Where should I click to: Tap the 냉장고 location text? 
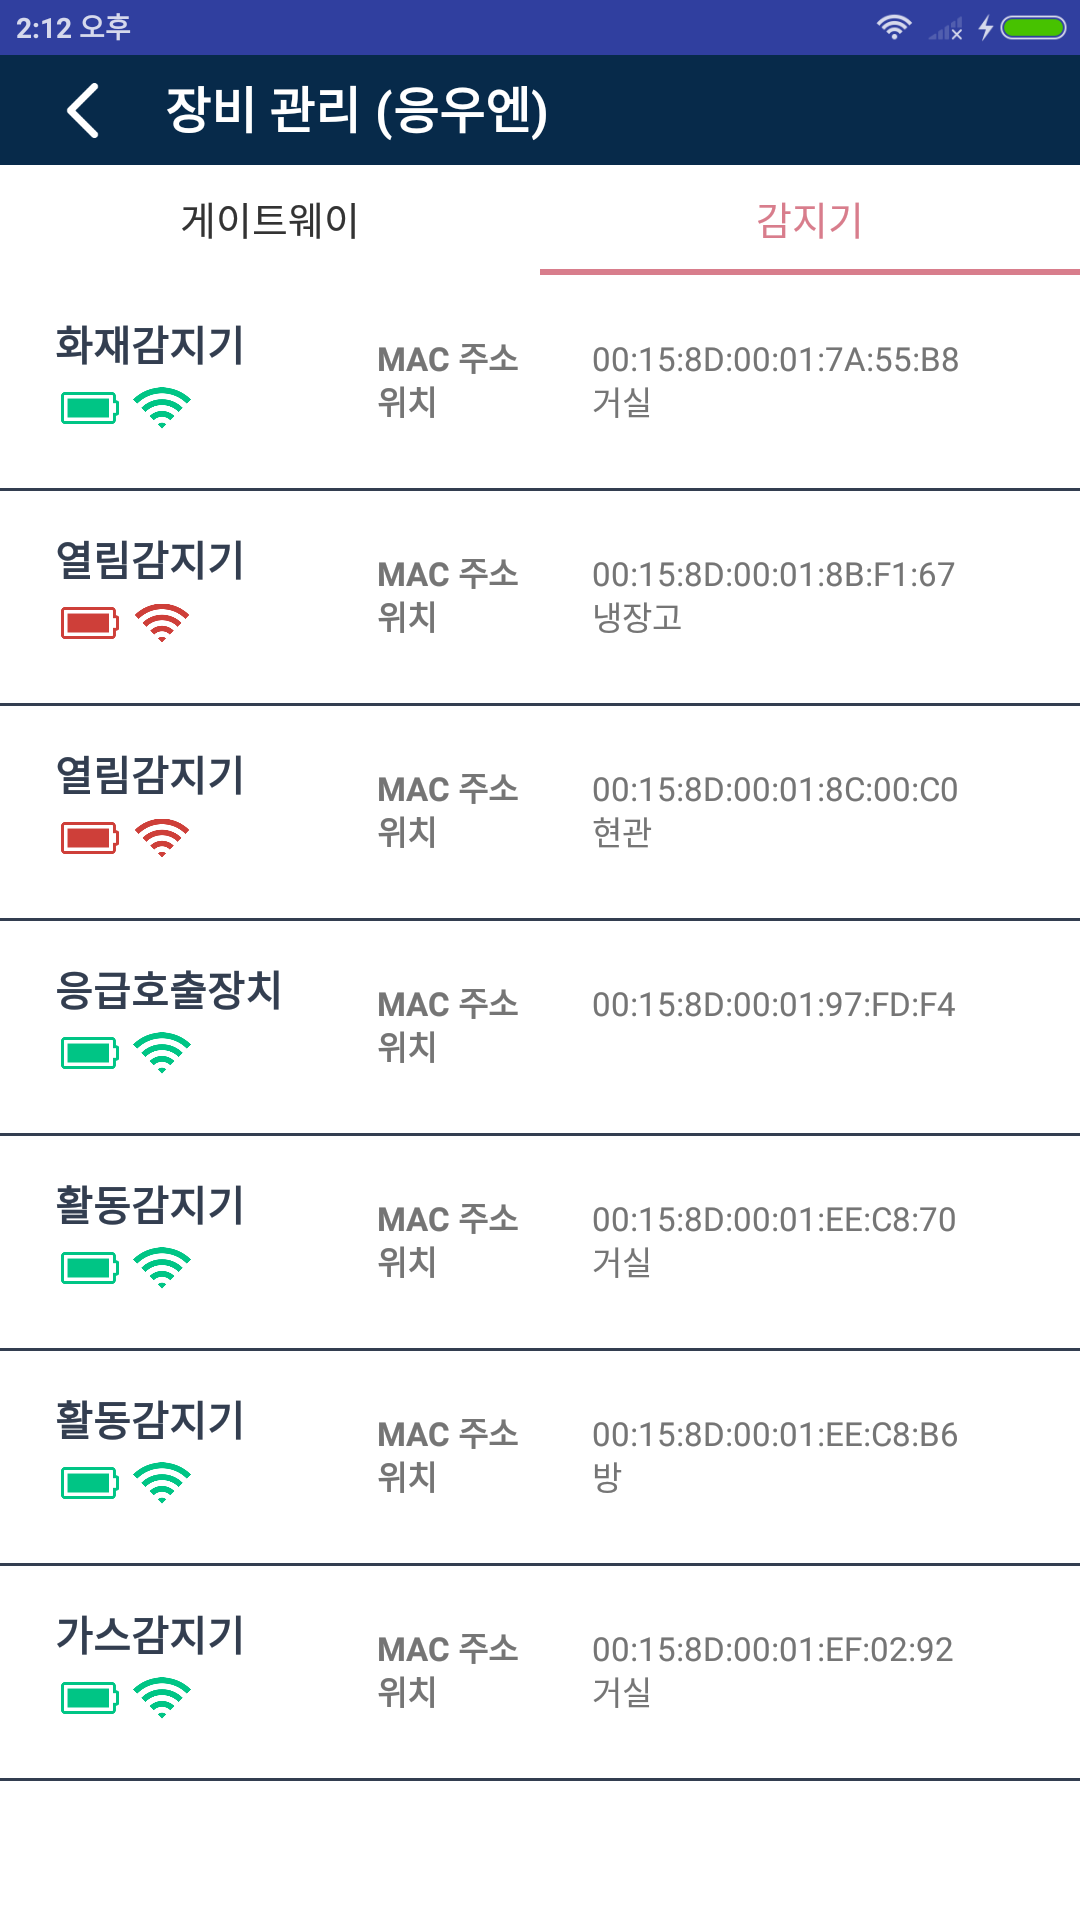637,617
